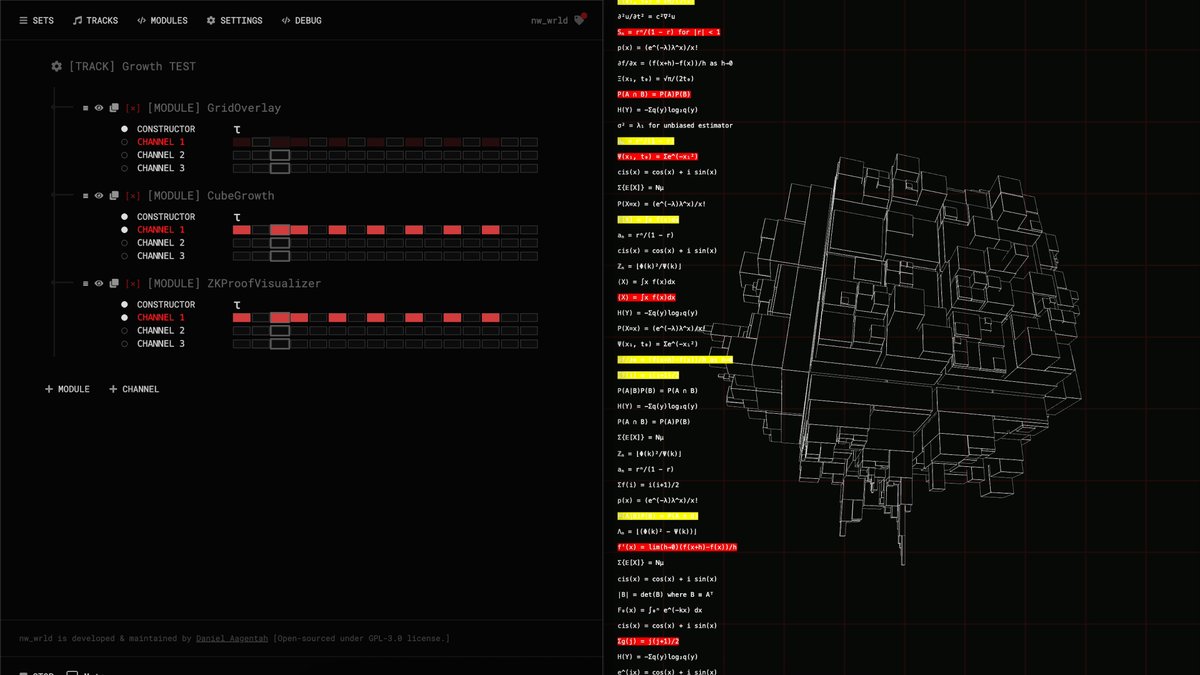Open the DEBUG menu
This screenshot has height=675, width=1200.
click(x=301, y=20)
